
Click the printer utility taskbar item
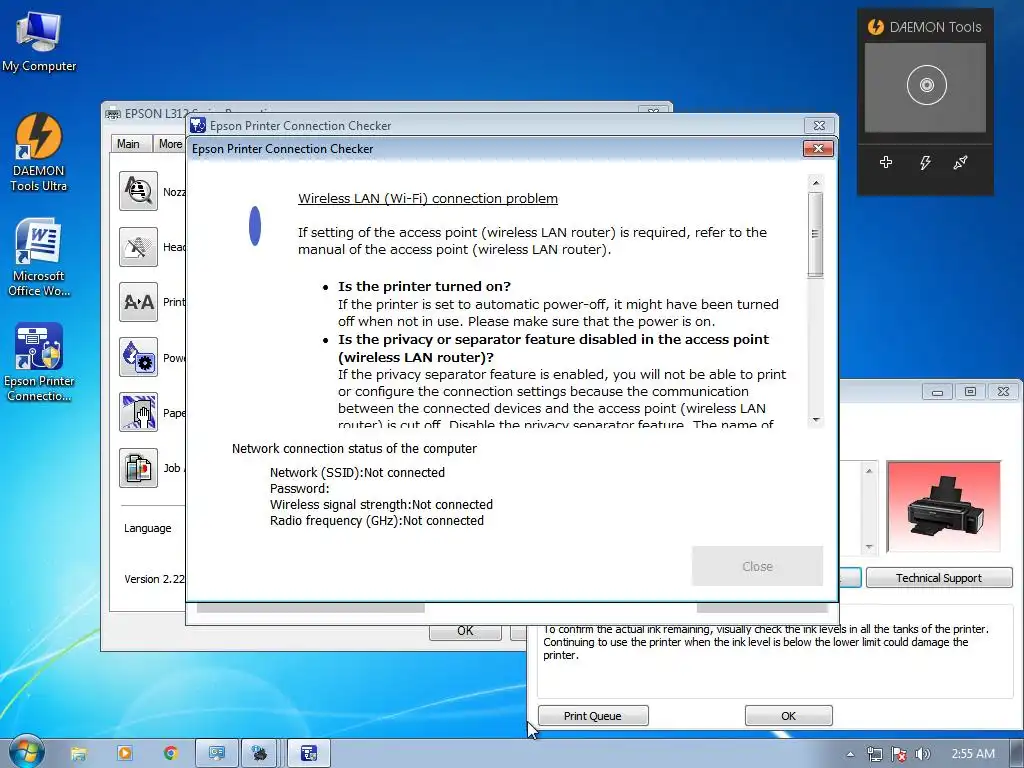click(x=260, y=754)
